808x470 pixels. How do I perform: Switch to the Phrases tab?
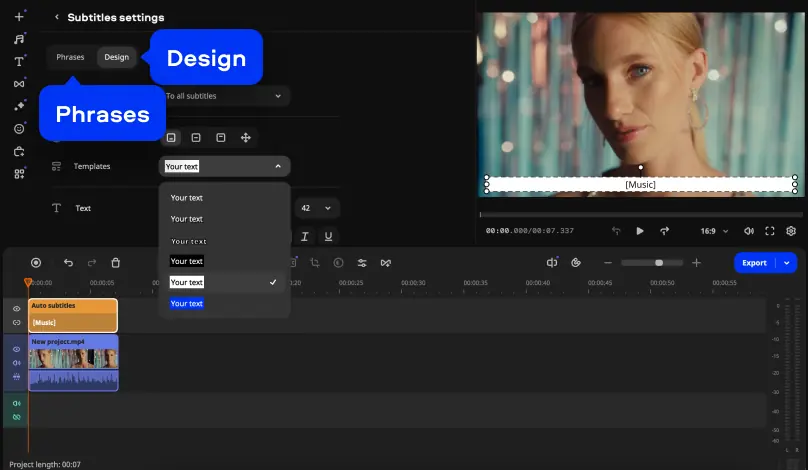[x=70, y=57]
